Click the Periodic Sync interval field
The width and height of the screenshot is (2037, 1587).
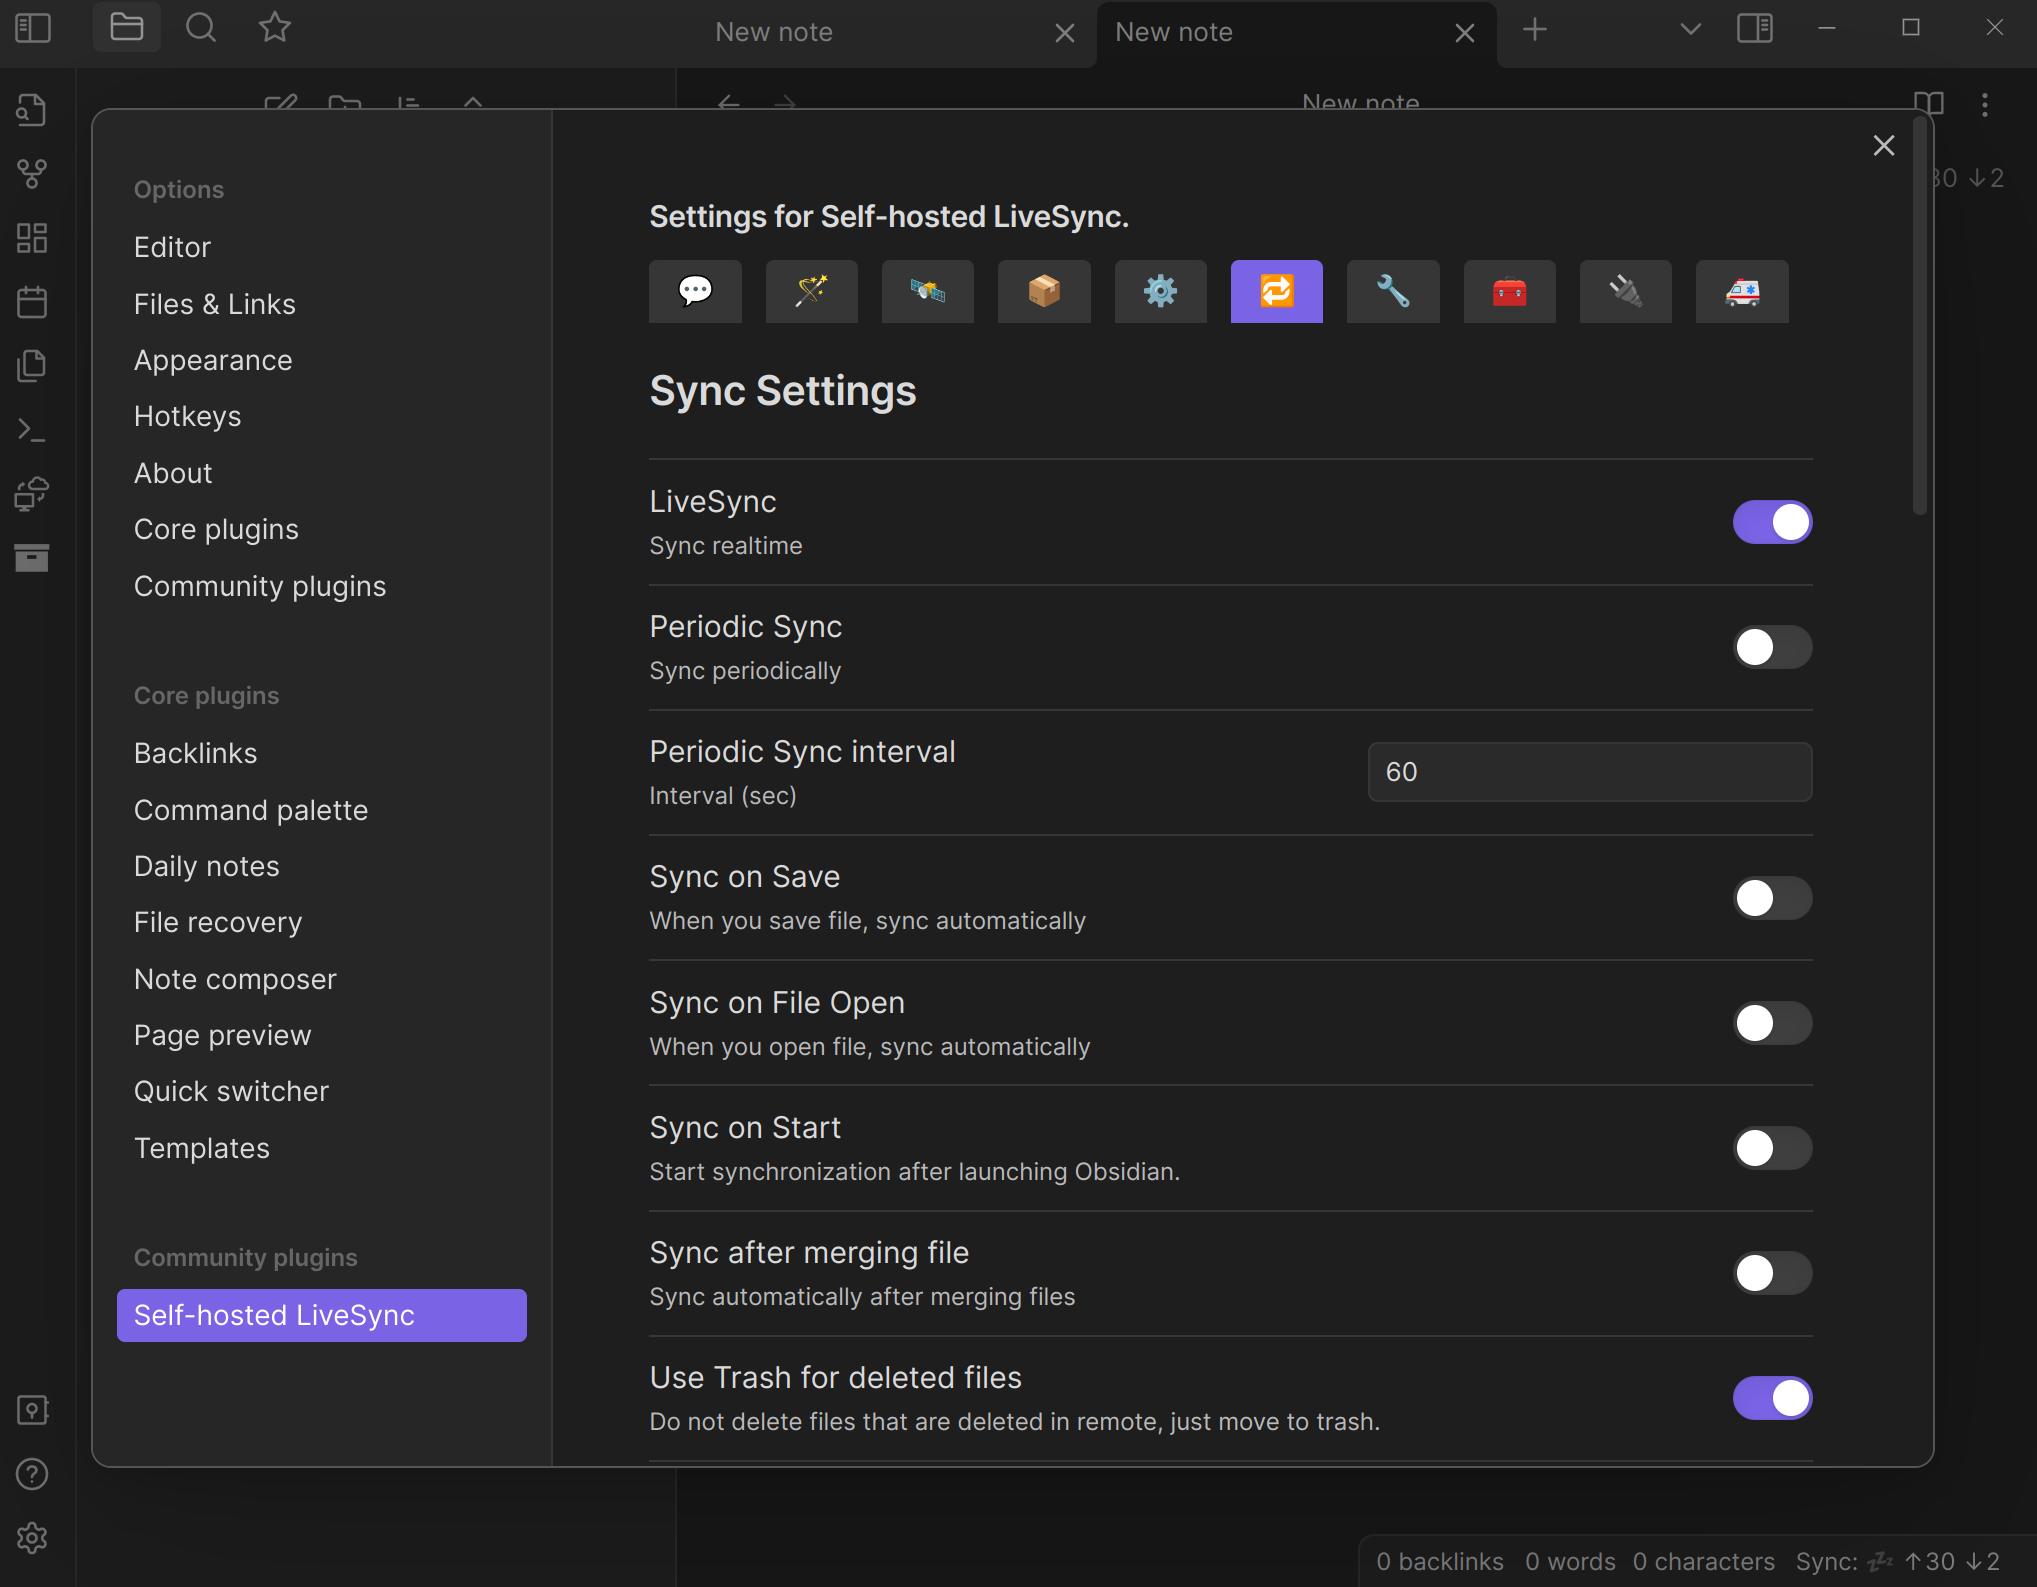tap(1589, 772)
